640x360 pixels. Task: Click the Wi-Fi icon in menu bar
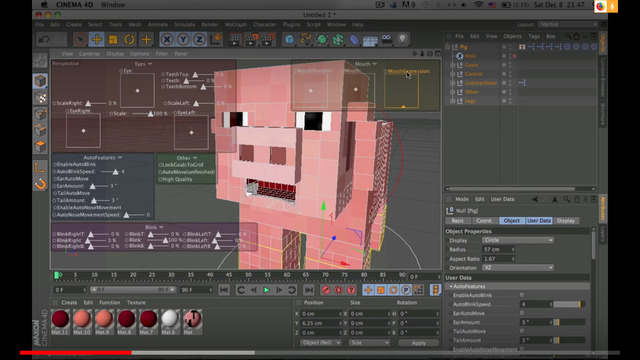[x=478, y=5]
